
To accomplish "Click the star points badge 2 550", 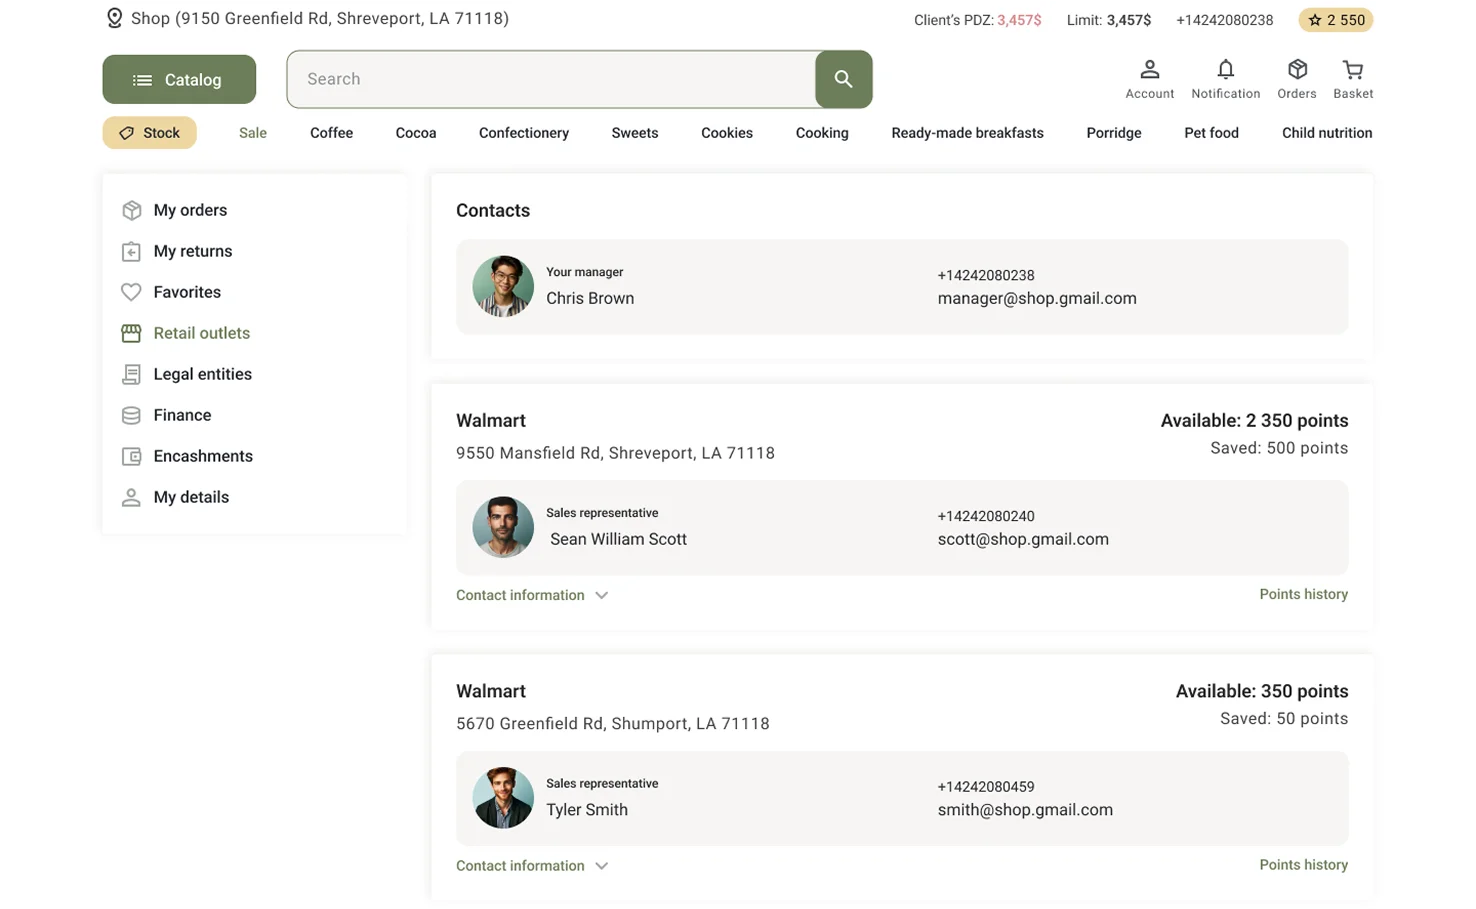I will point(1336,20).
